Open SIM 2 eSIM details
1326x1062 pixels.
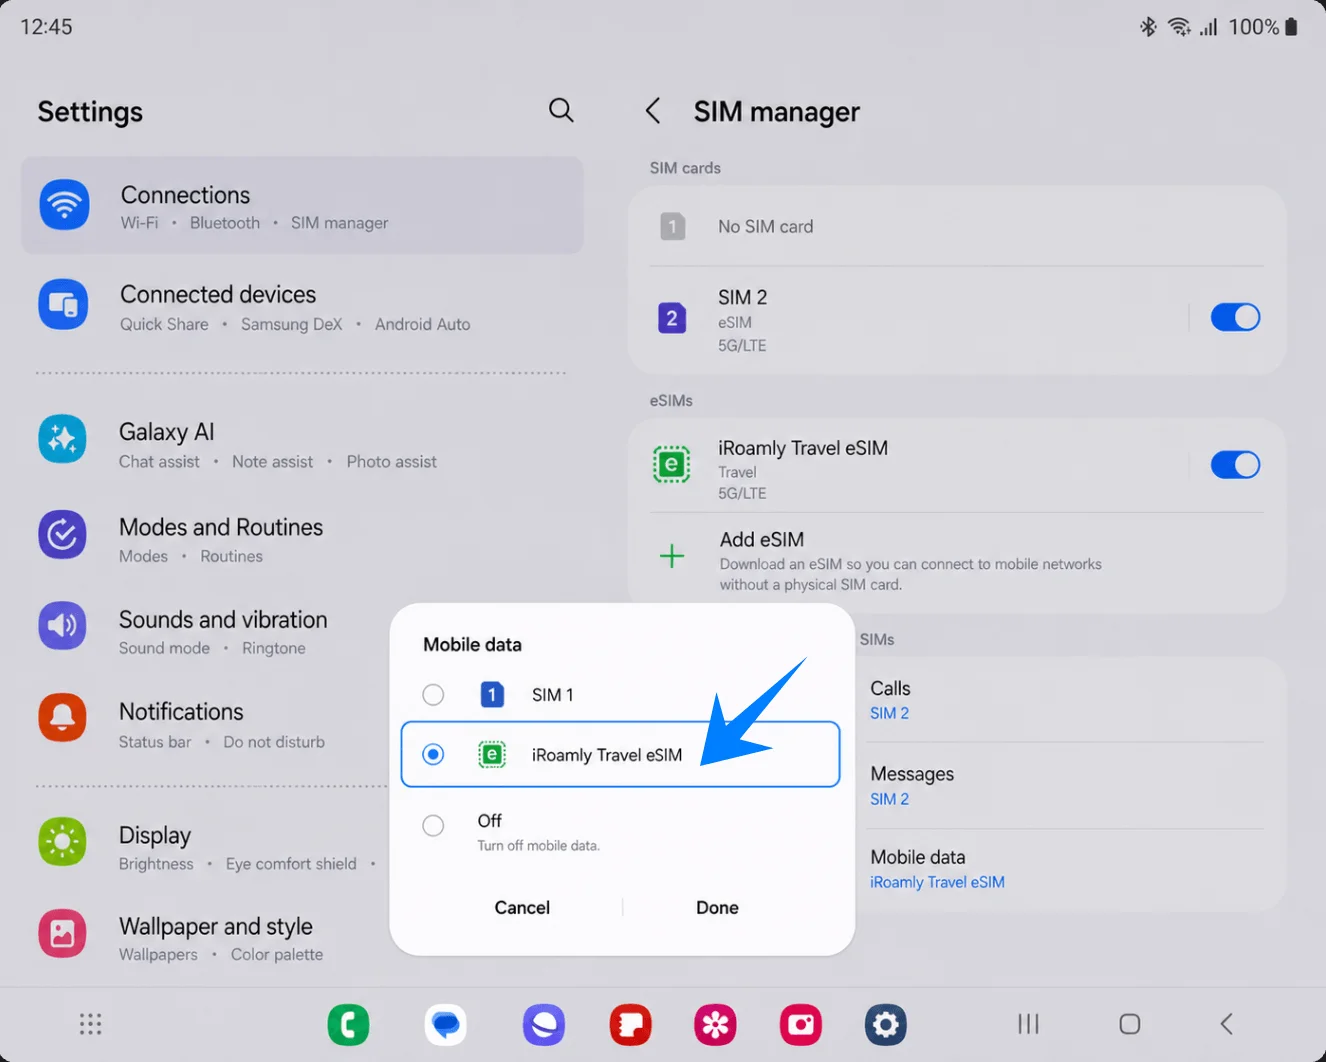[917, 320]
